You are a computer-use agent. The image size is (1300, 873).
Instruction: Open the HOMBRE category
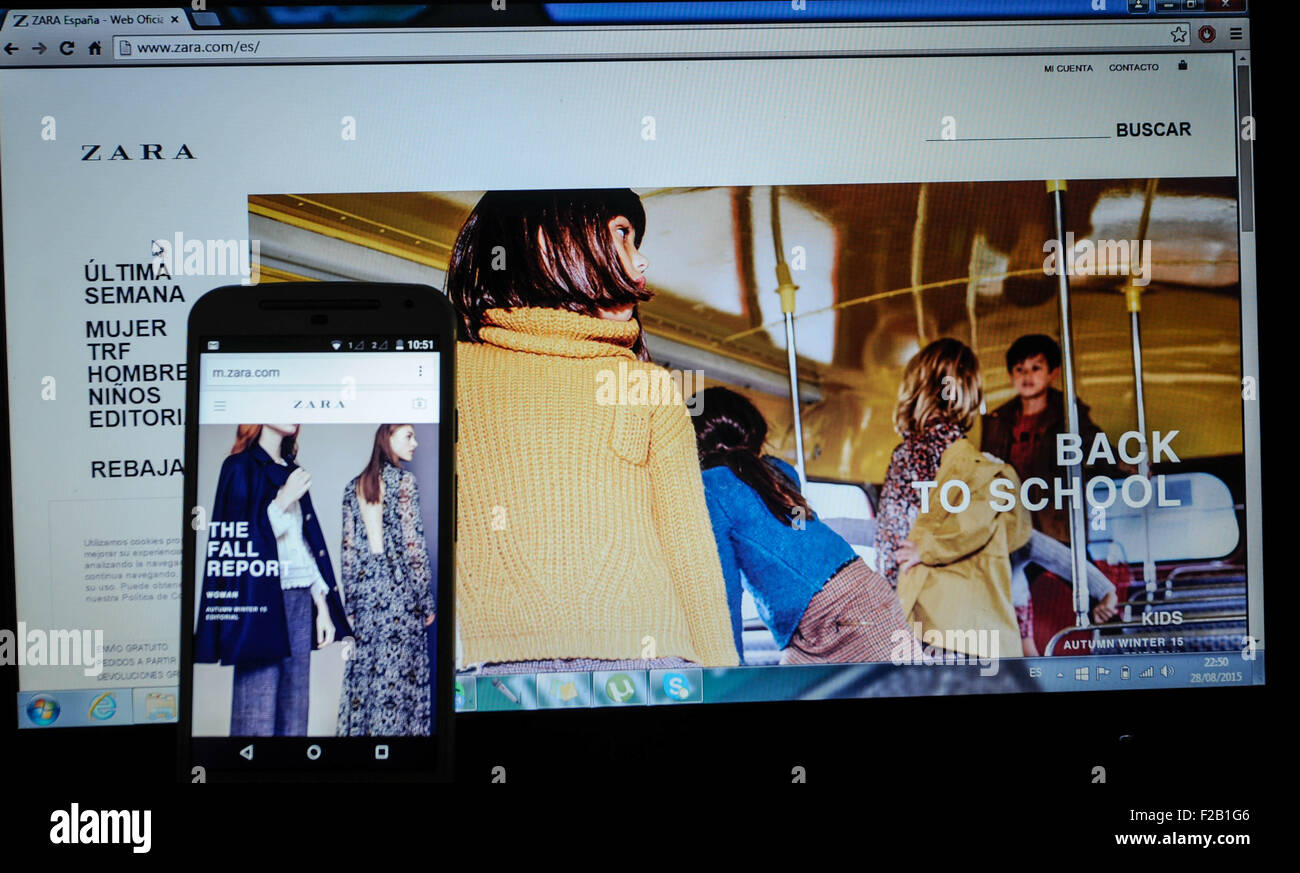[136, 374]
